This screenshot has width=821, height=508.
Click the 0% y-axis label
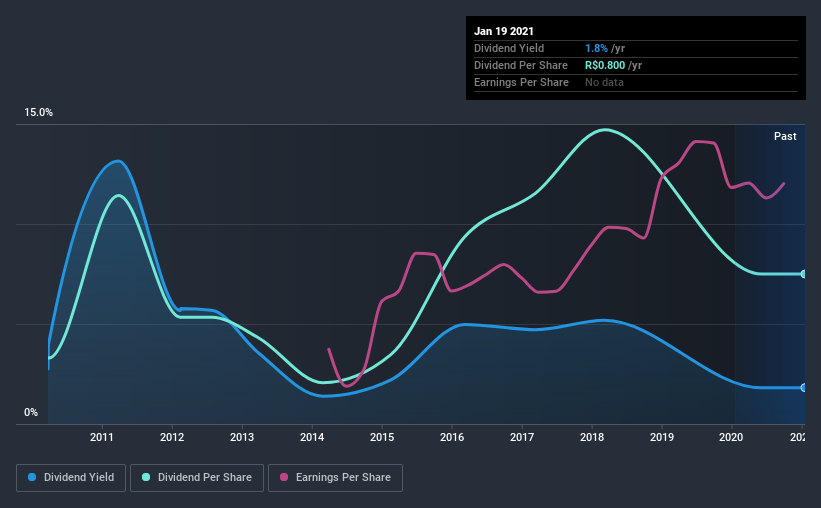[x=31, y=413]
